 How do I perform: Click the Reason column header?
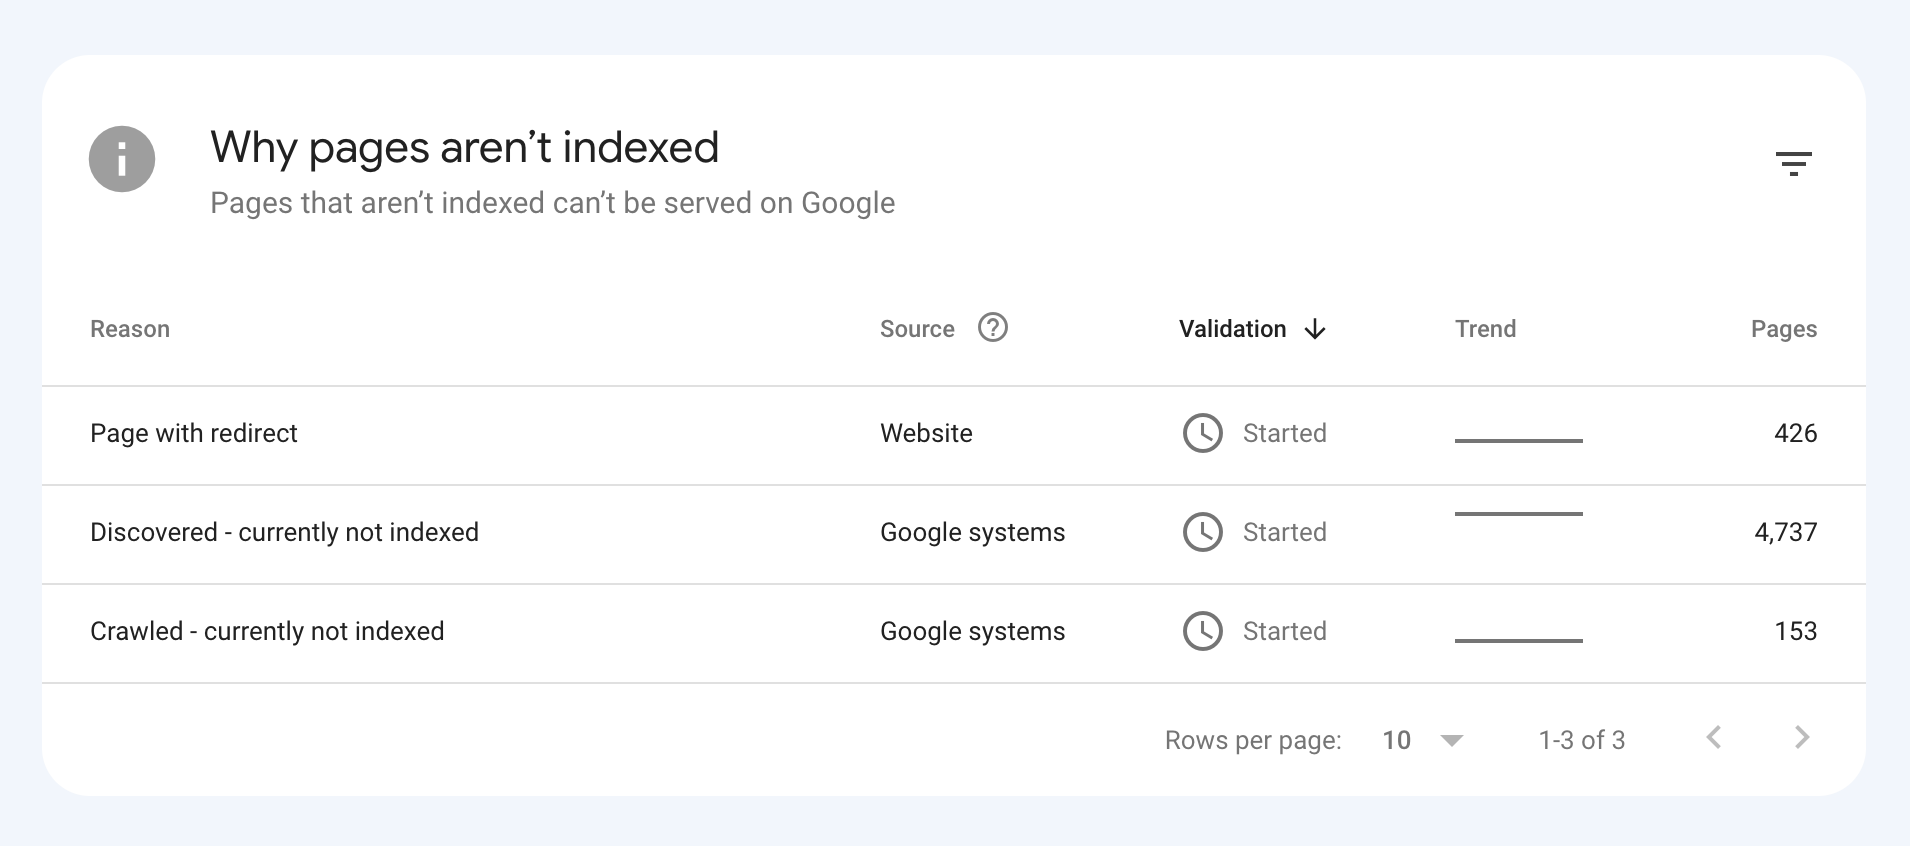coord(130,329)
